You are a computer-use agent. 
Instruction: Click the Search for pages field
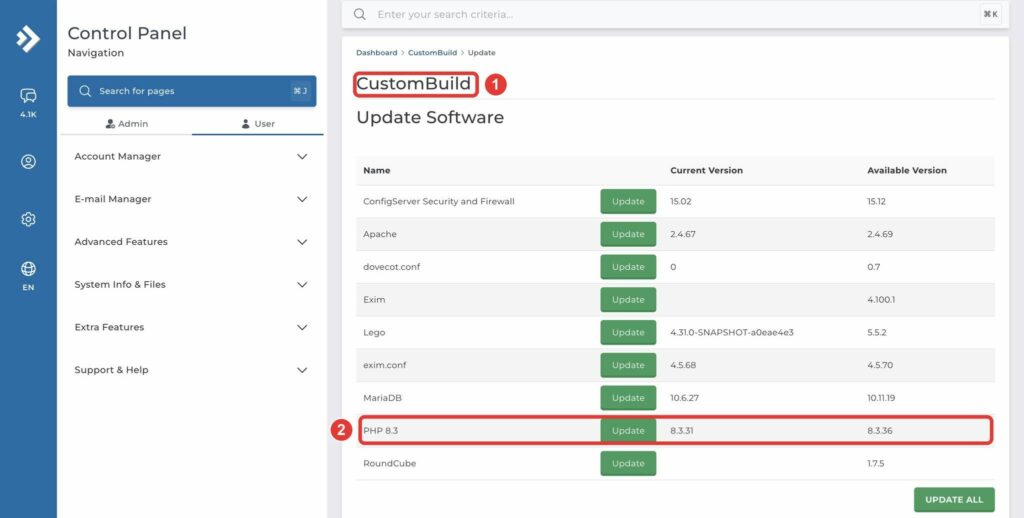(x=192, y=91)
